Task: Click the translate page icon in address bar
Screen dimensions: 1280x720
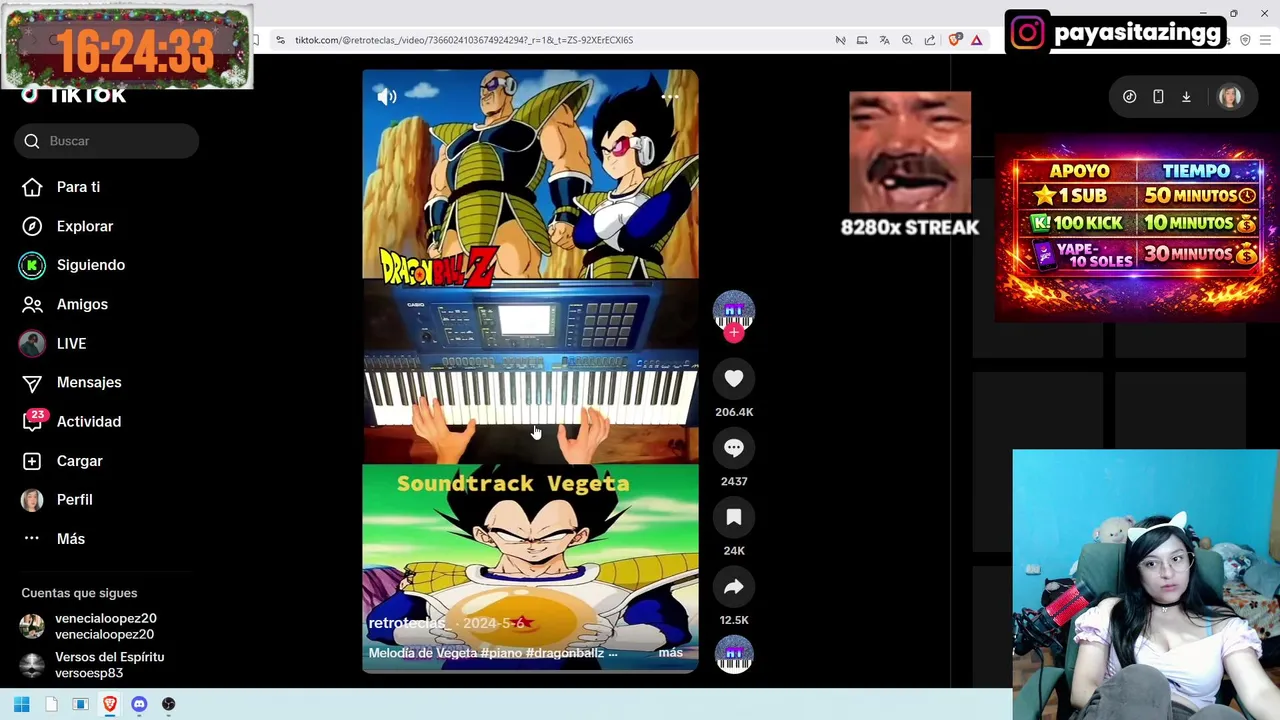Action: [x=884, y=40]
